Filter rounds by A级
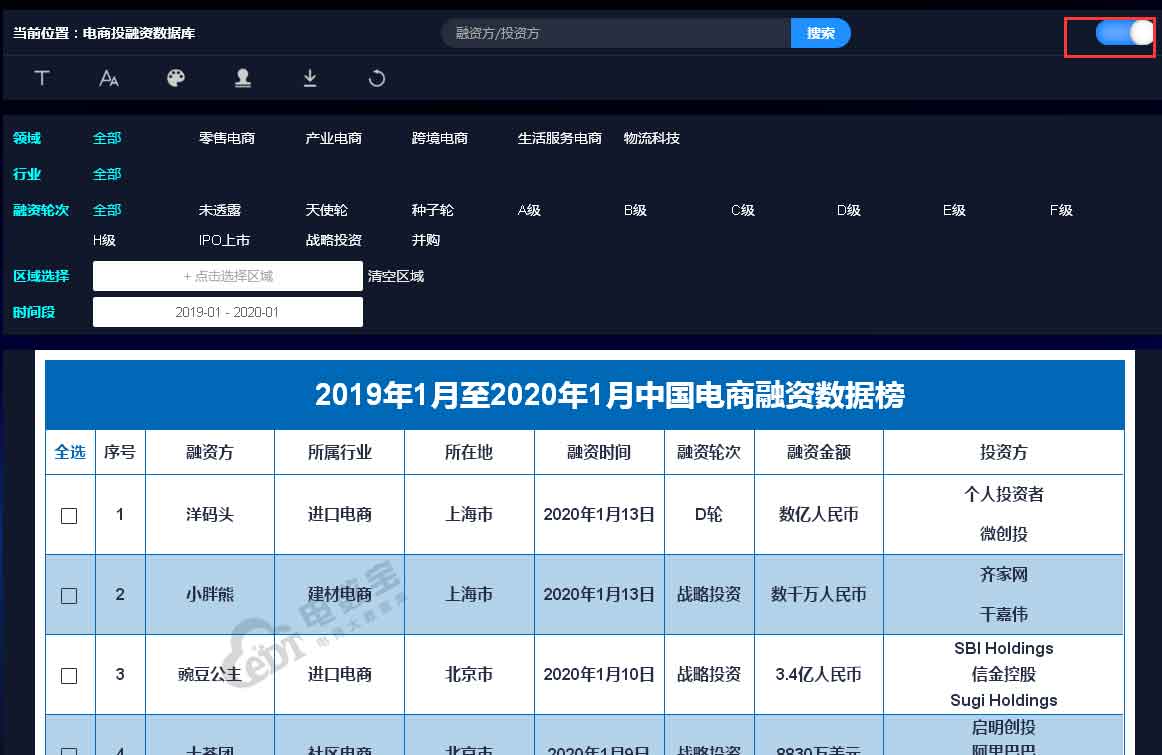This screenshot has width=1162, height=755. [x=529, y=210]
